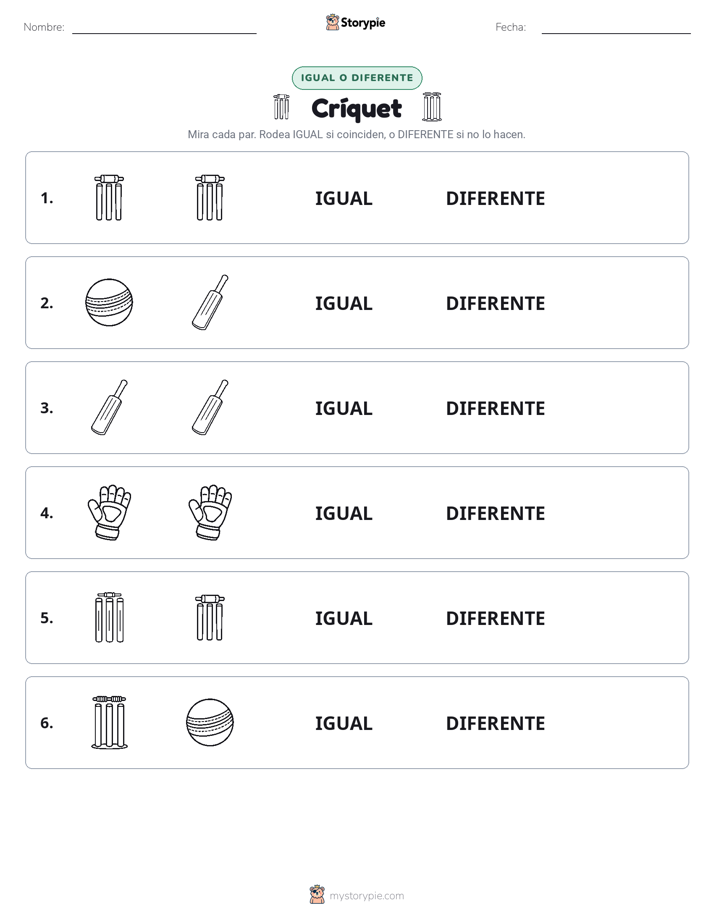
Task: Choose IGUAL in row 4
Action: tap(343, 513)
